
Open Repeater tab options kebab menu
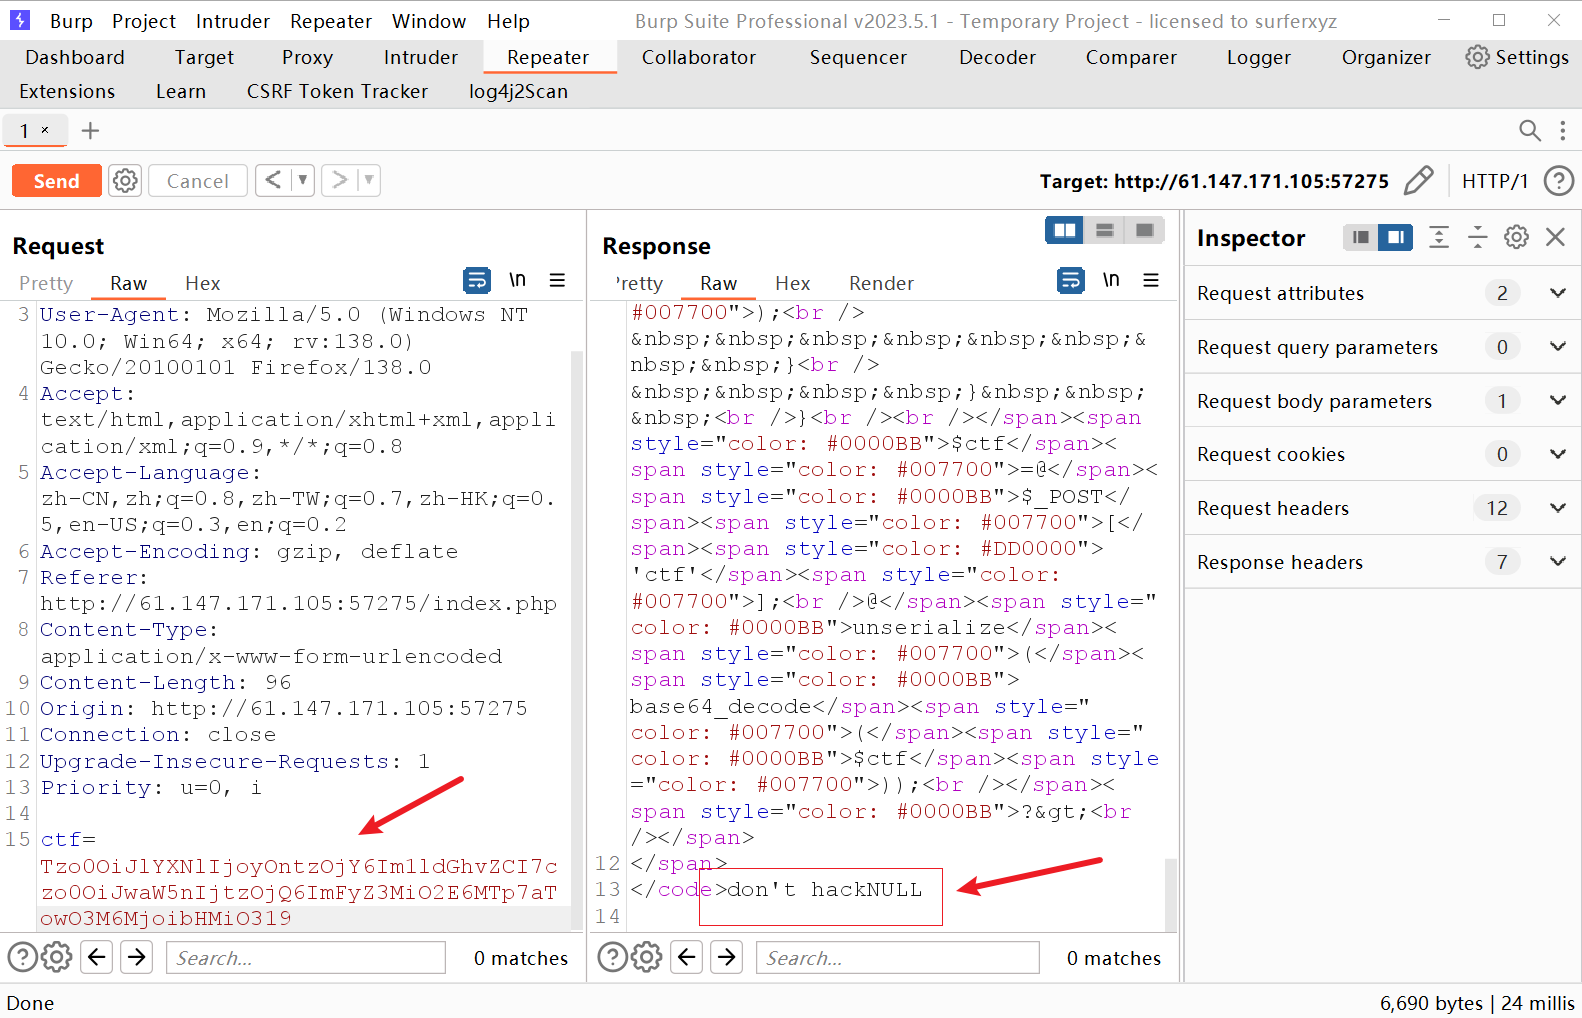tap(1563, 130)
